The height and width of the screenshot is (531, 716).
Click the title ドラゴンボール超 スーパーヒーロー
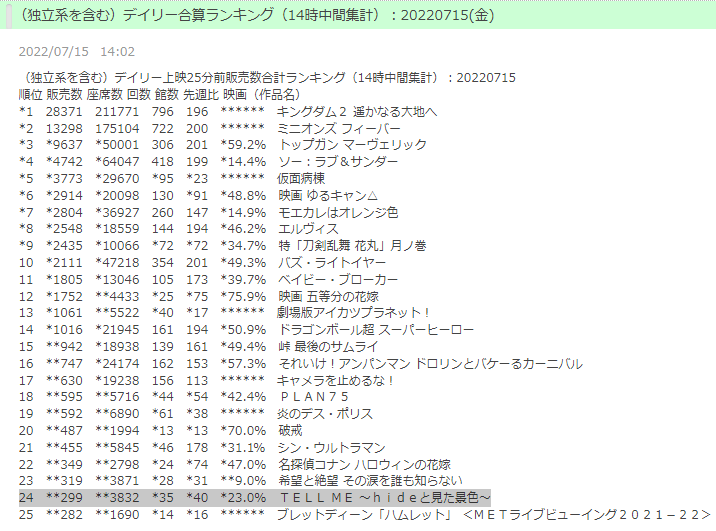376,330
